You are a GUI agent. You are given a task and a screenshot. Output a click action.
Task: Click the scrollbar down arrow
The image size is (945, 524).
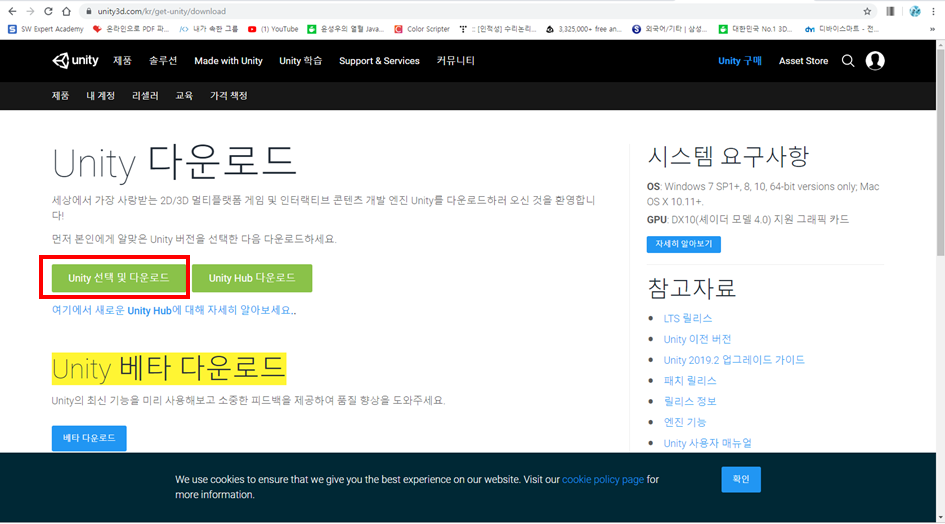940,517
